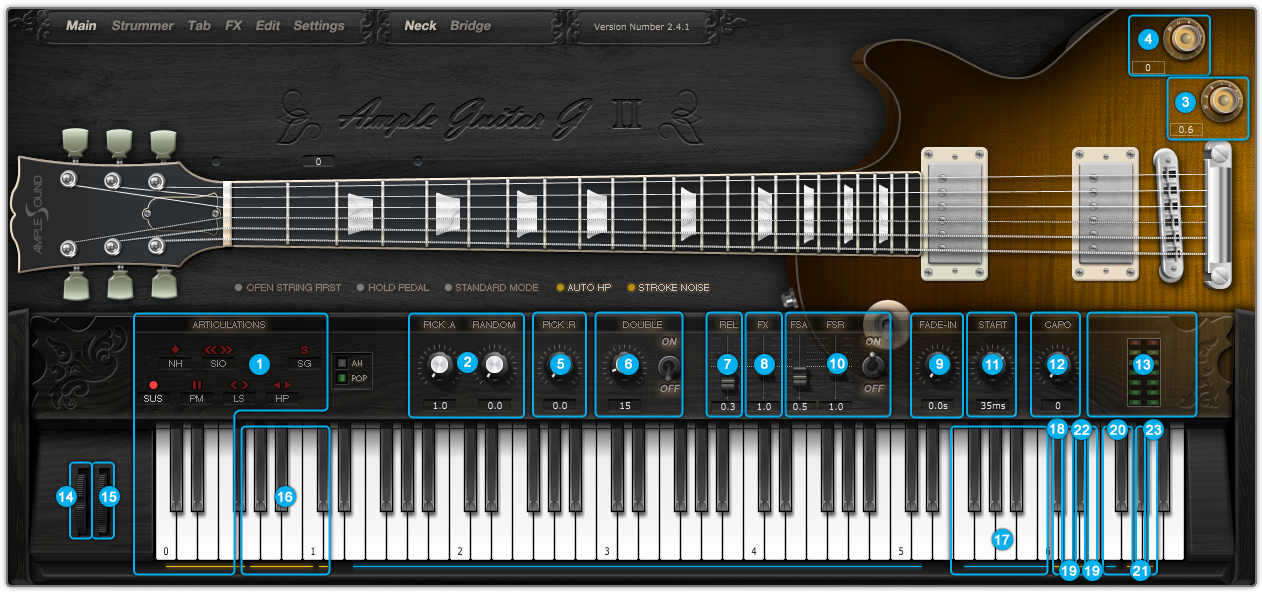Viewport: 1262px width, 592px height.
Task: Open the Settings tab
Action: coord(319,26)
